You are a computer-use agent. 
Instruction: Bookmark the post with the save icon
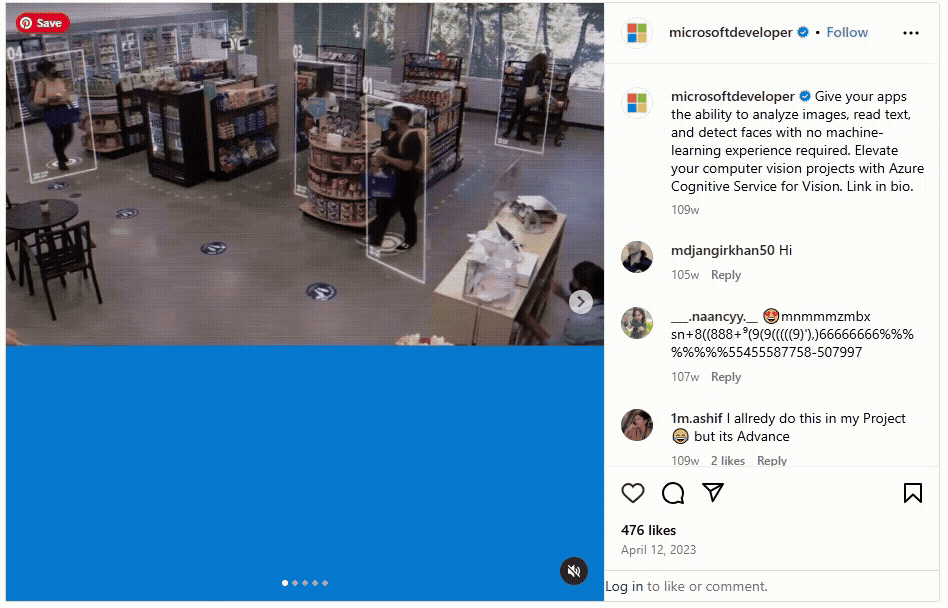point(912,493)
